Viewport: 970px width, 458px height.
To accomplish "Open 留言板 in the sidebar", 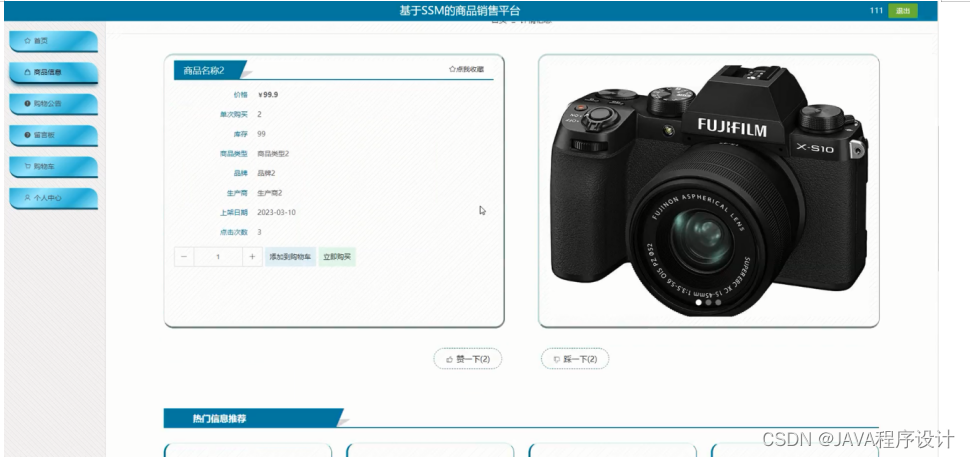I will pyautogui.click(x=53, y=135).
